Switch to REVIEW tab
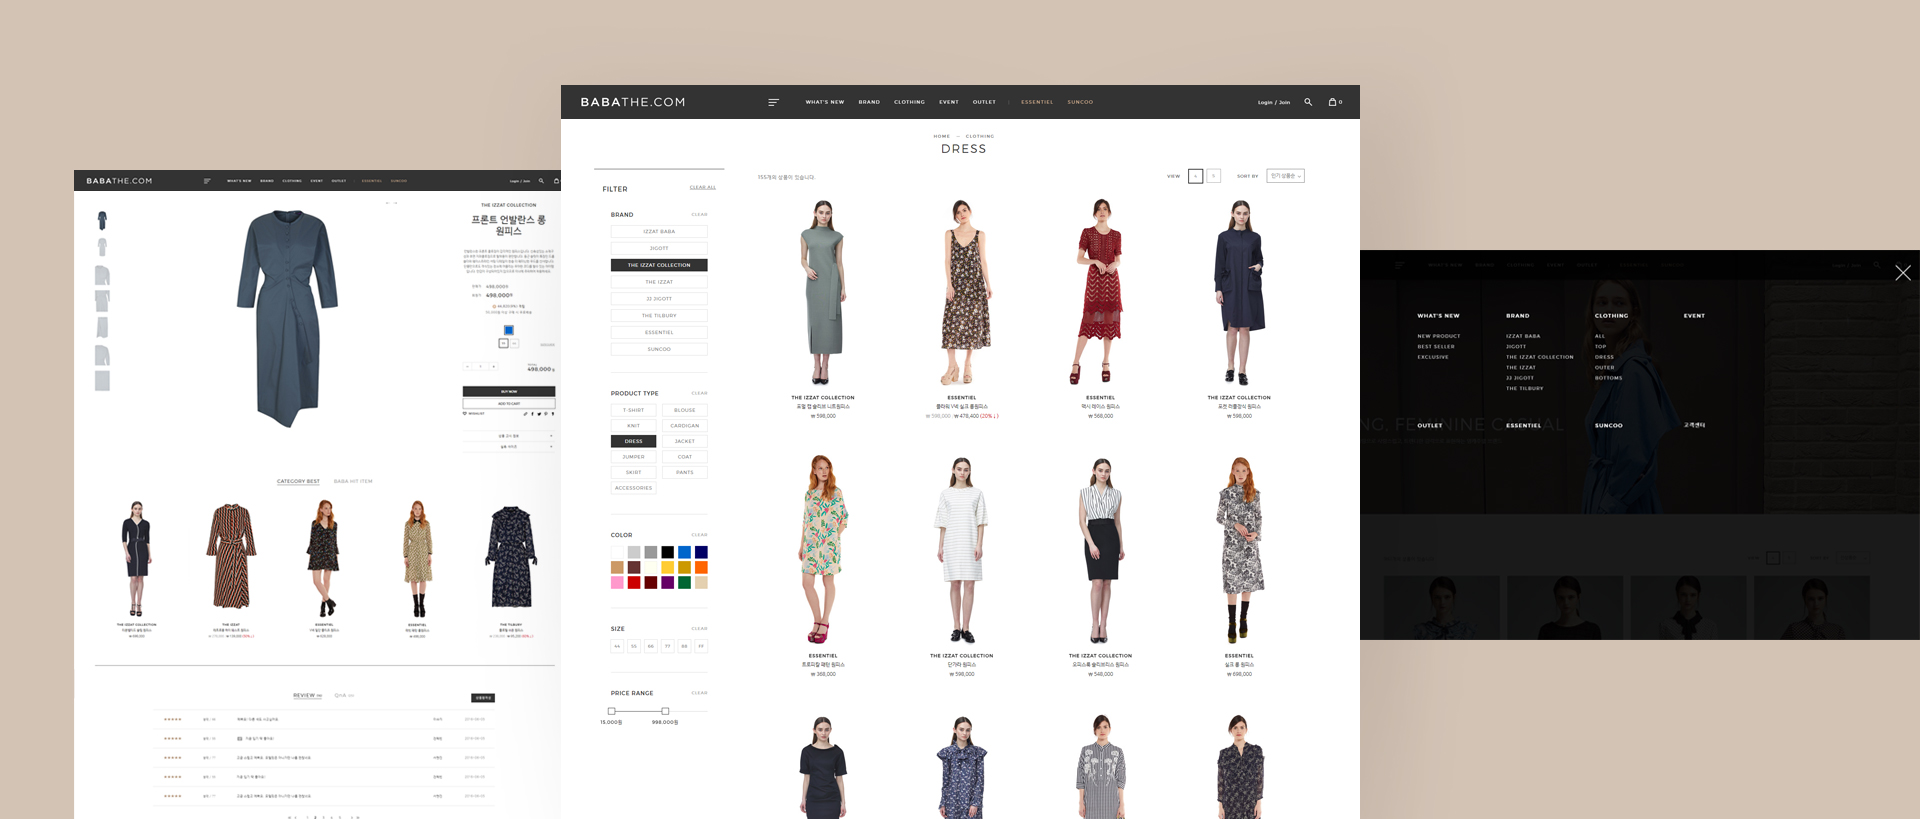Image resolution: width=1920 pixels, height=819 pixels. (x=307, y=695)
